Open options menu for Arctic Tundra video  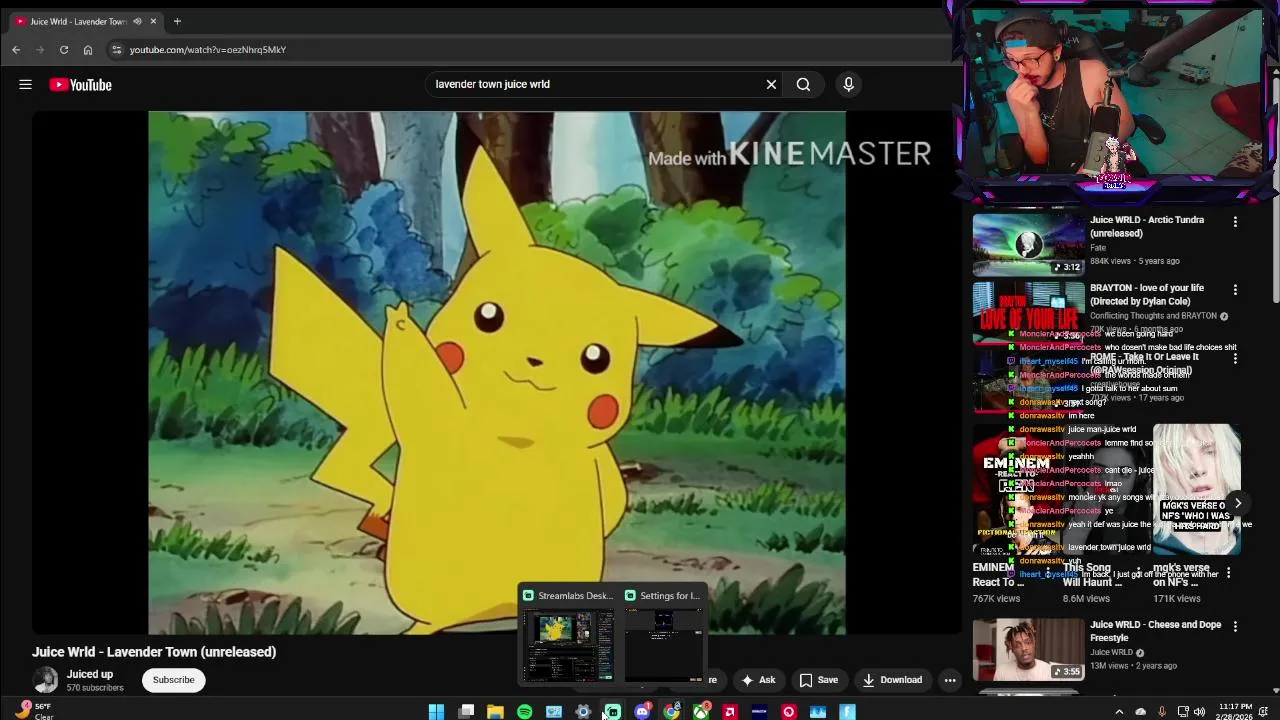coord(1235,222)
